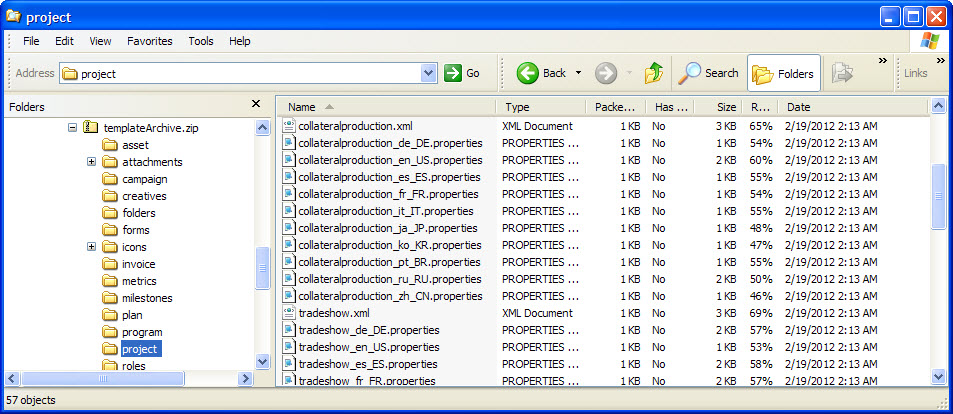The image size is (953, 414).
Task: Click the Forward arrow icon
Action: tap(605, 74)
